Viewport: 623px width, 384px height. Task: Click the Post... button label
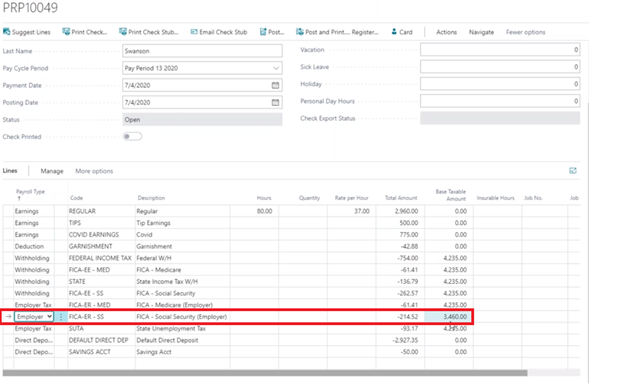pyautogui.click(x=276, y=32)
